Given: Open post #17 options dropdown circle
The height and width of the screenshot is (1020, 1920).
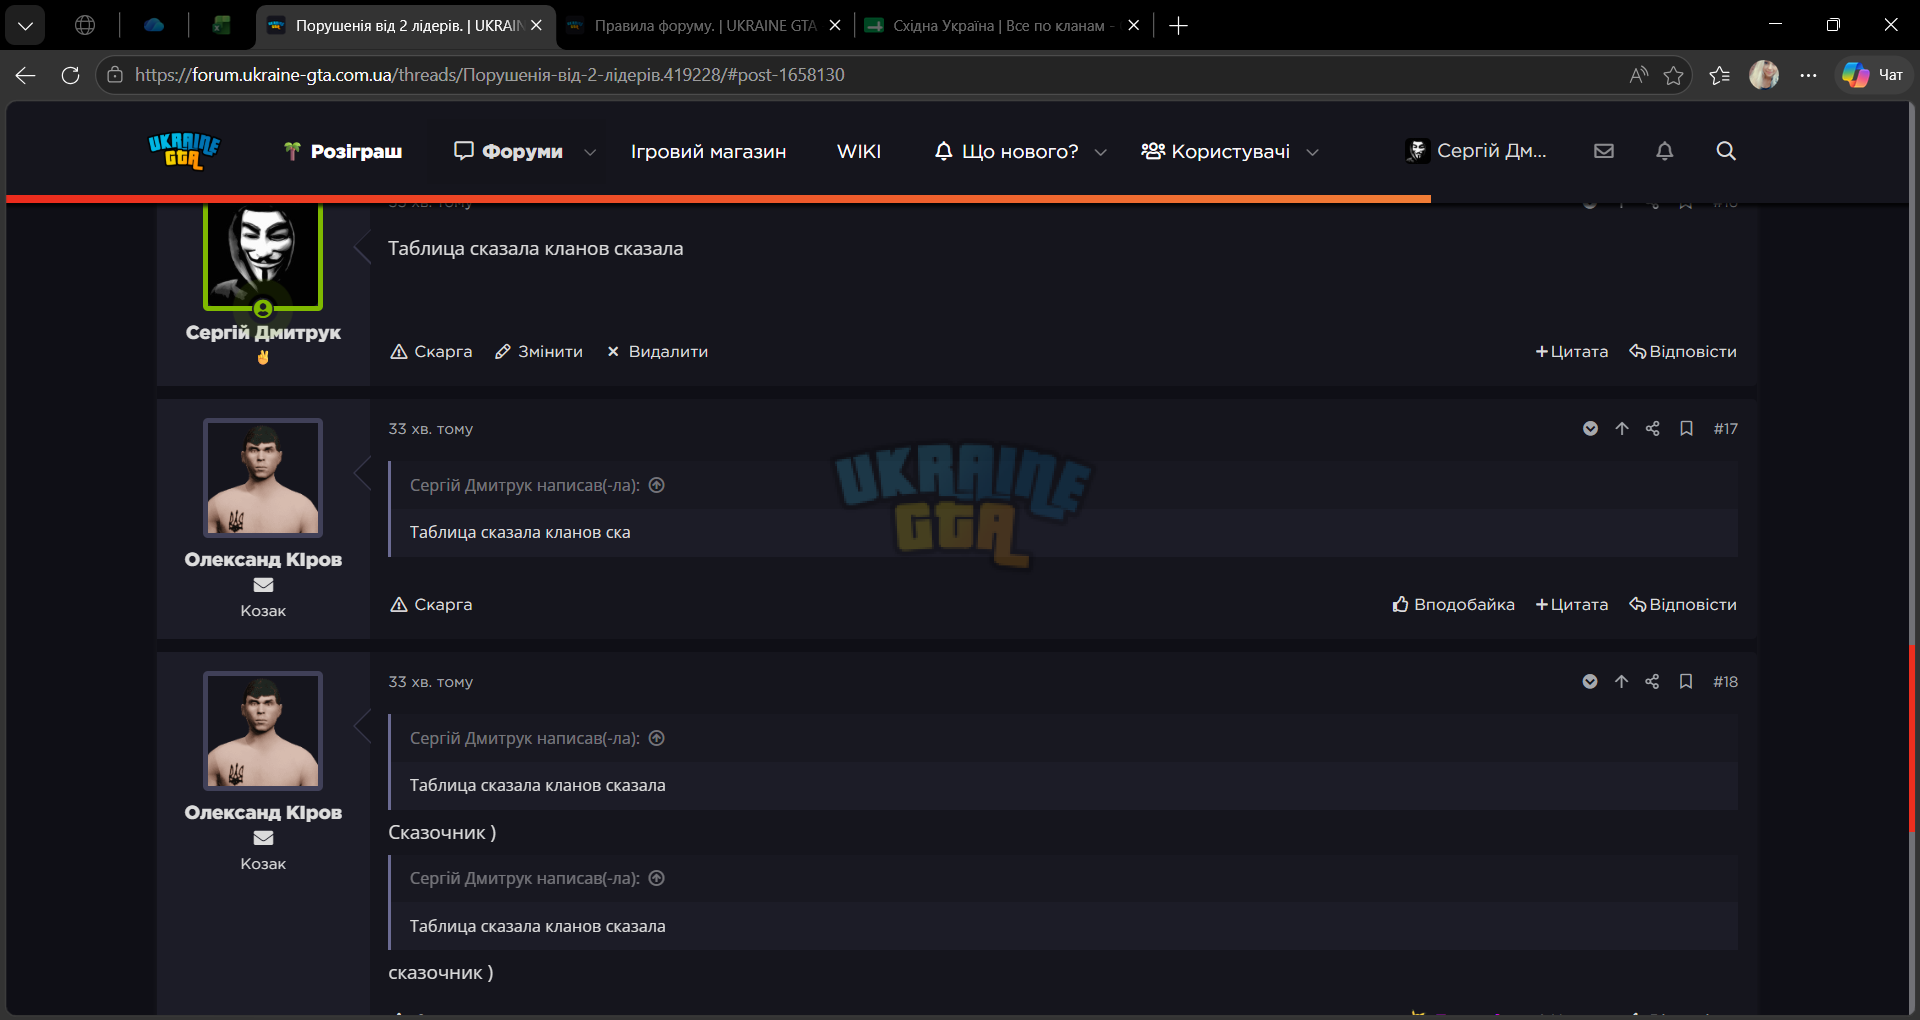Looking at the screenshot, I should point(1590,428).
